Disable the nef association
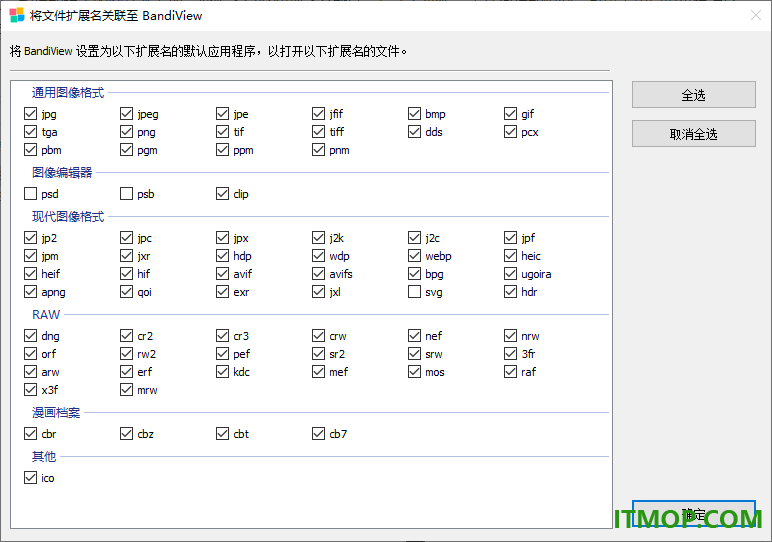The image size is (772, 542). [415, 336]
